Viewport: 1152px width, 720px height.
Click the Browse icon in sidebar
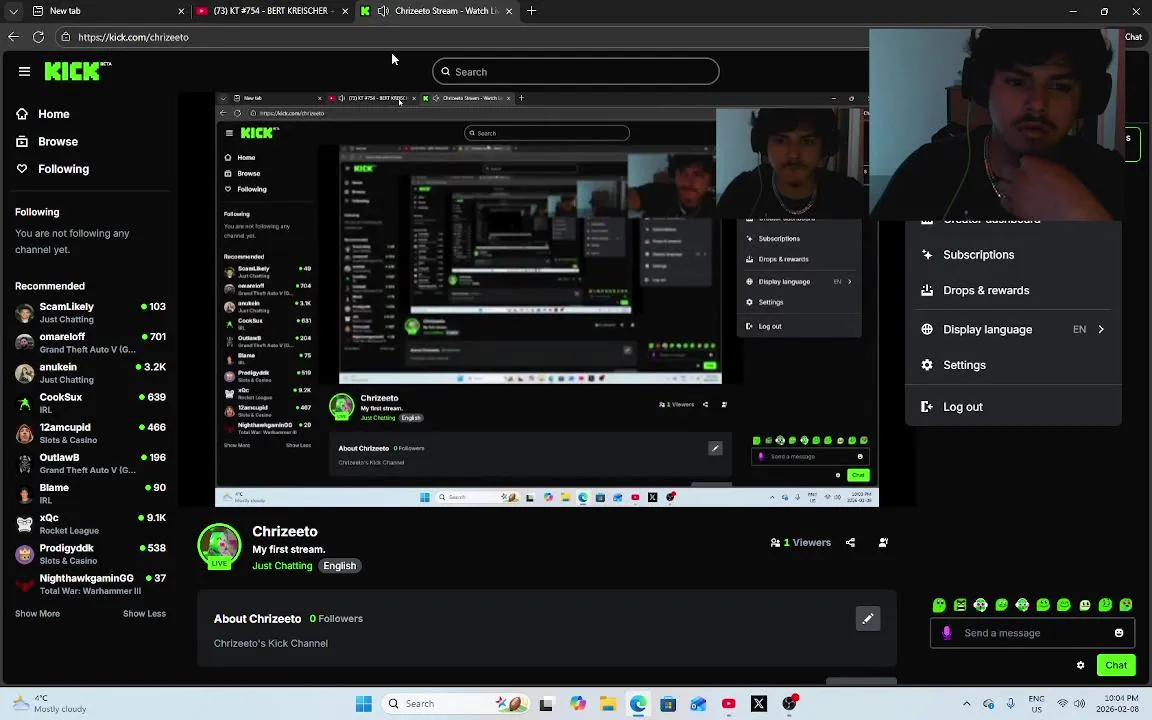pyautogui.click(x=22, y=141)
